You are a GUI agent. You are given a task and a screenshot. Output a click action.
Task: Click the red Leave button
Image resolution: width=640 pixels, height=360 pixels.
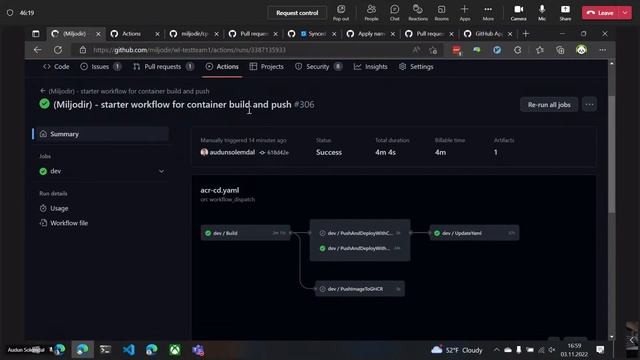600,13
